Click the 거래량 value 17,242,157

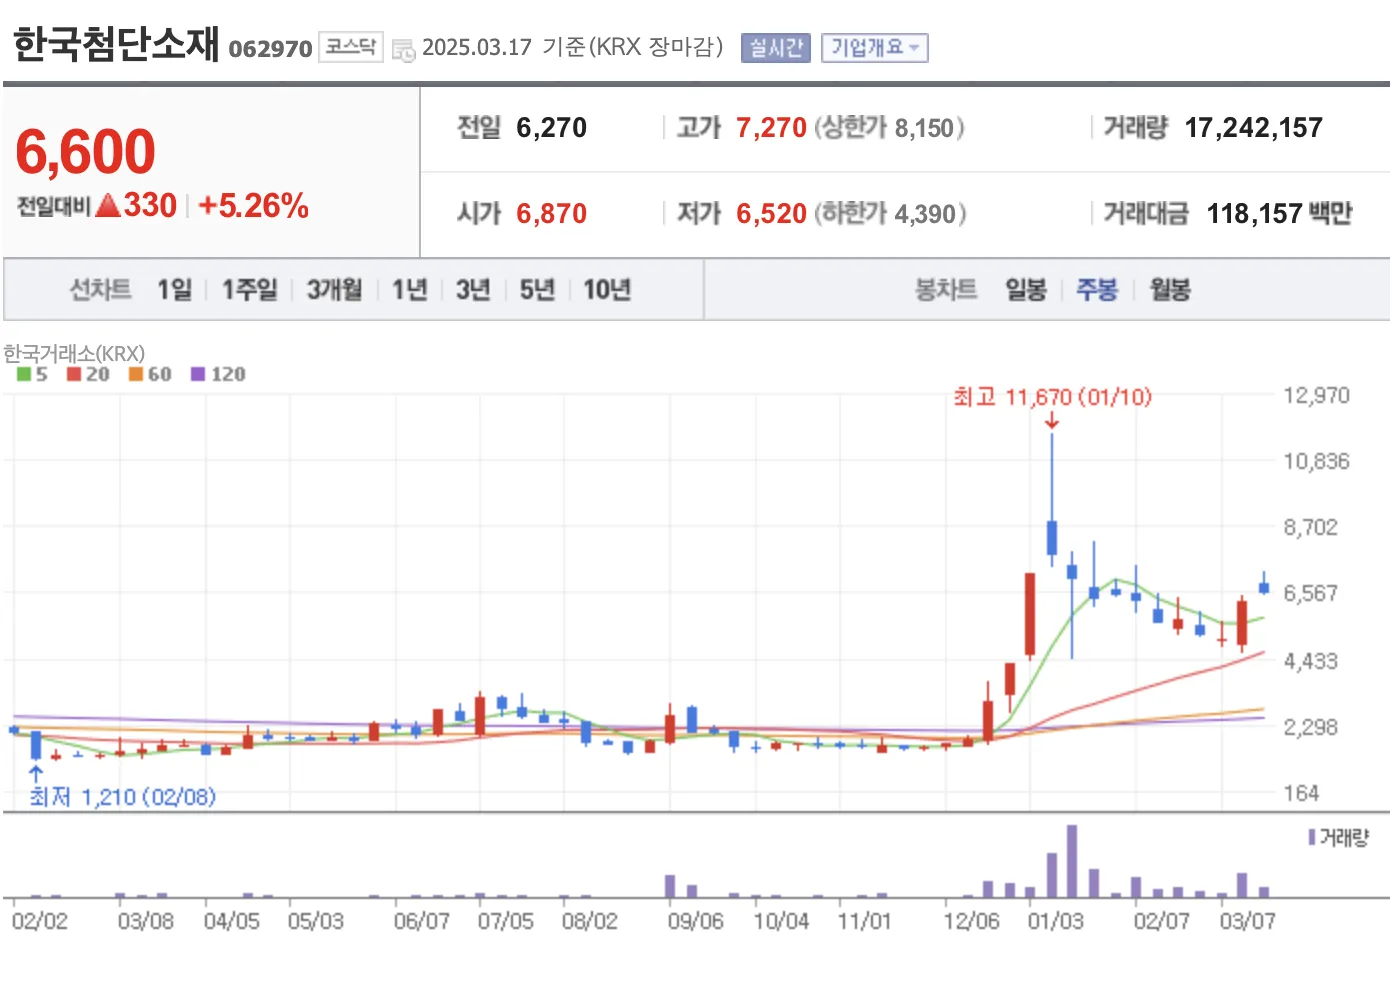point(1253,128)
